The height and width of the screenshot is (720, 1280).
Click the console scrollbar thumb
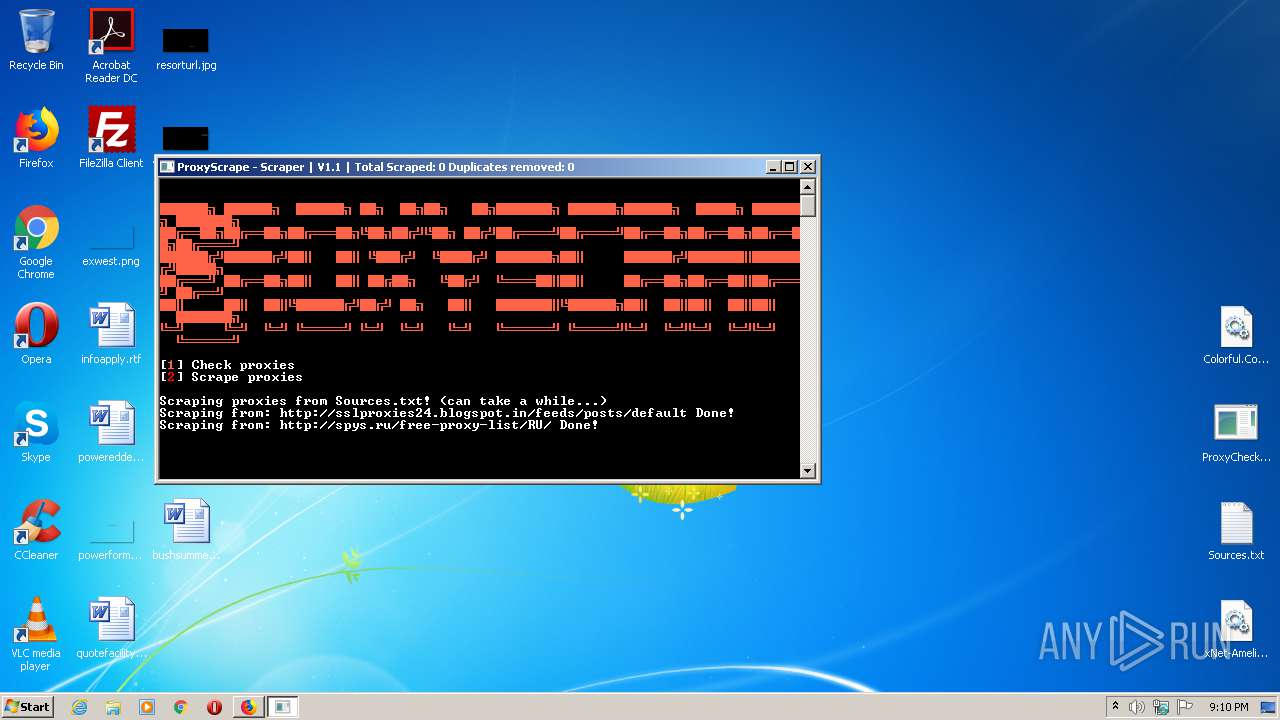click(808, 206)
